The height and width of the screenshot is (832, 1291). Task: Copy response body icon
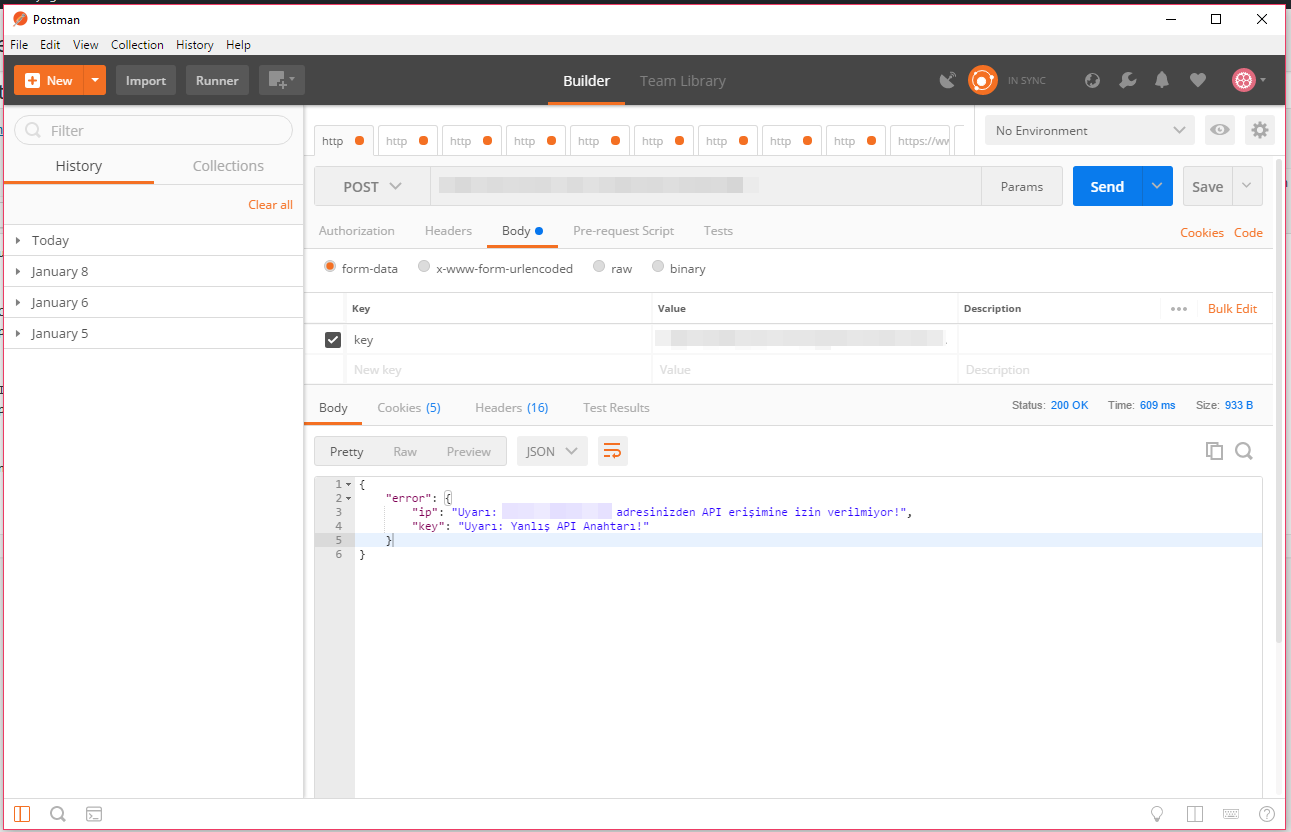(x=1214, y=451)
